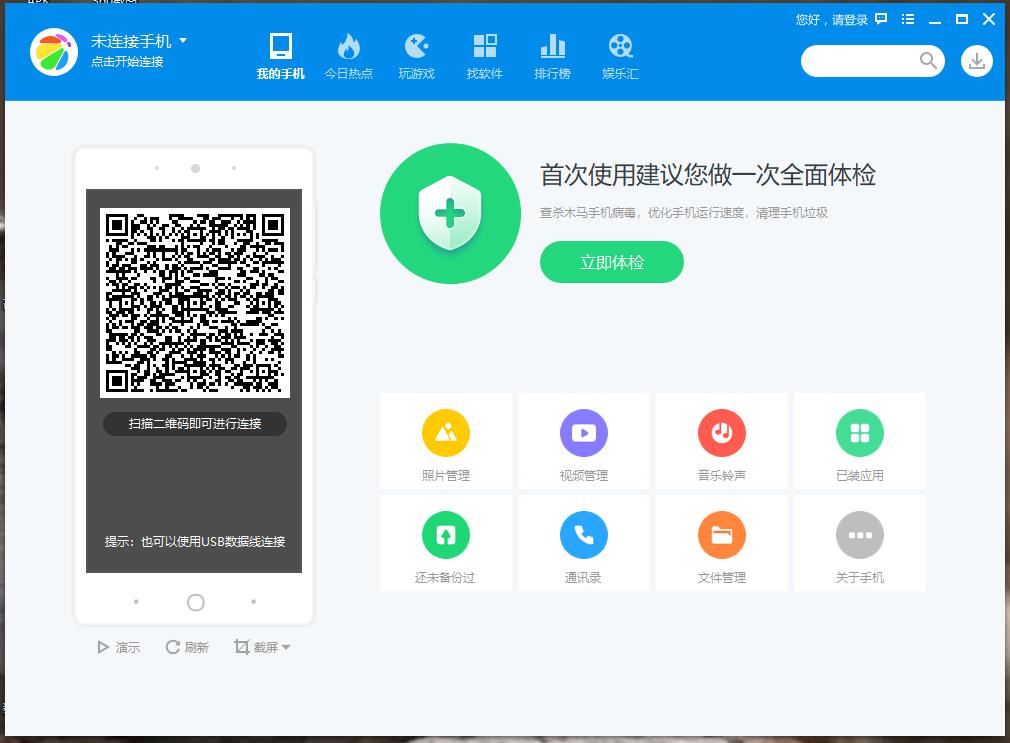This screenshot has height=743, width=1010.
Task: Click 刷新 to refresh the screen
Action: 187,647
